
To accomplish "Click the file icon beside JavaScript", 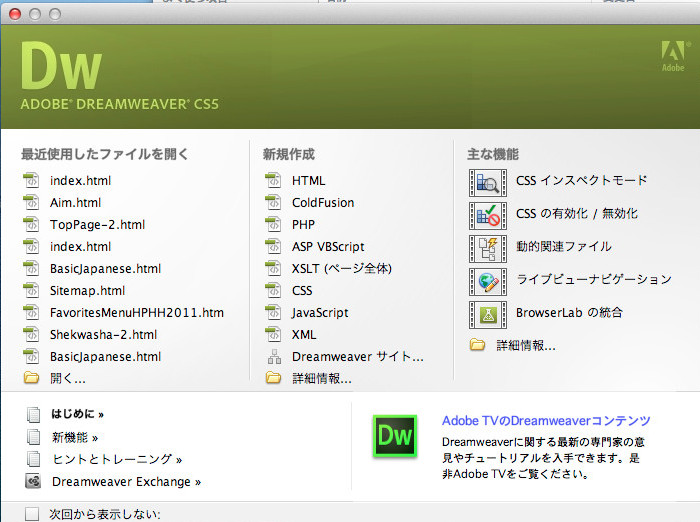I will point(273,312).
